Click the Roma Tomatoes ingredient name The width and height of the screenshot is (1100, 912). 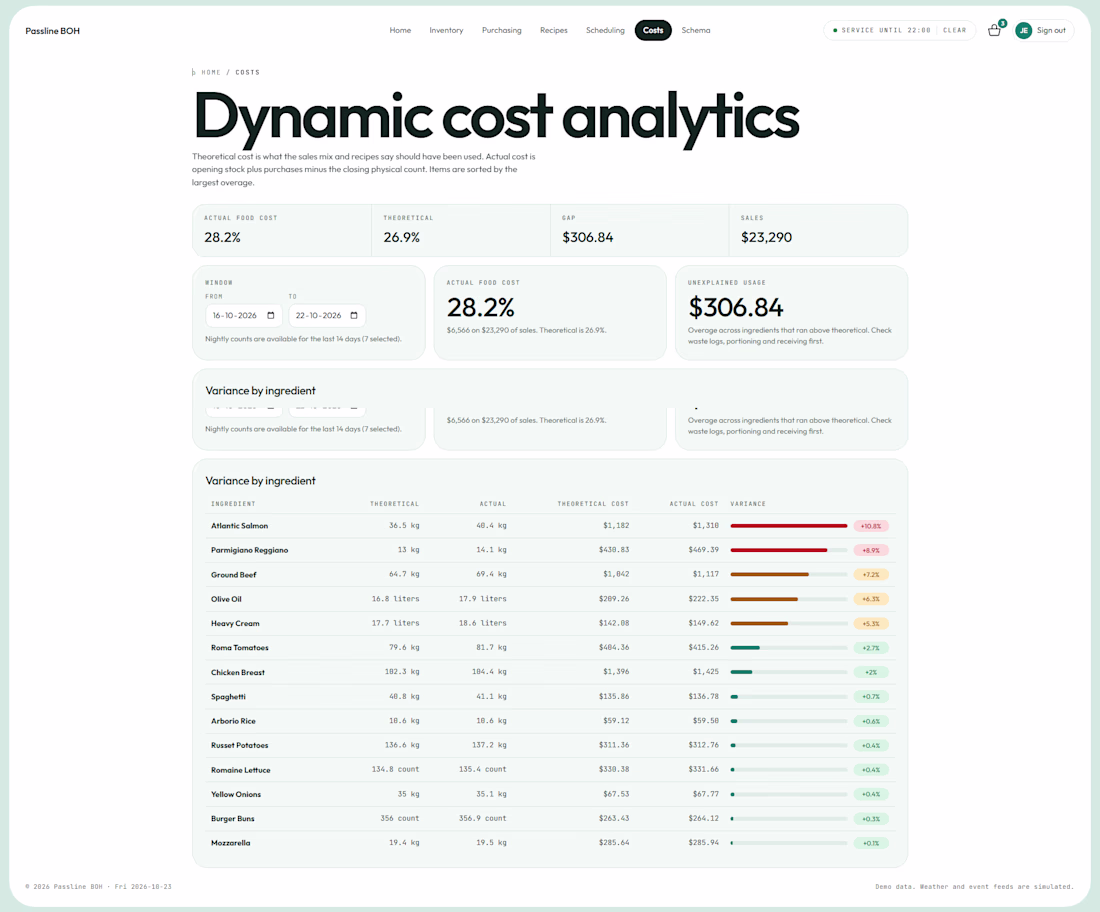point(240,648)
